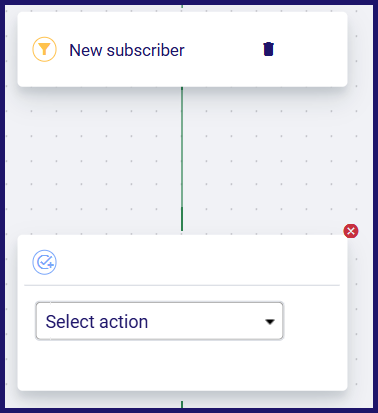Remove the action step with the red X
This screenshot has height=413, width=378.
click(351, 231)
